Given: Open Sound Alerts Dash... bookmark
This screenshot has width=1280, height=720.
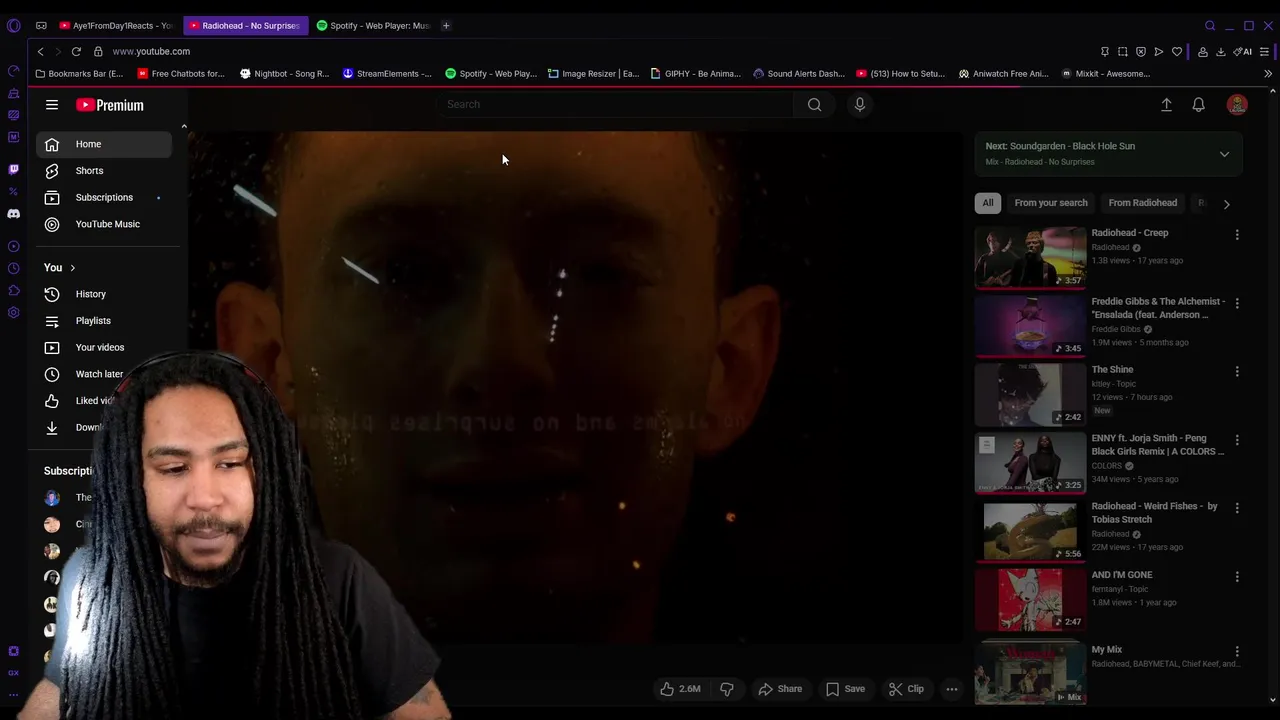Looking at the screenshot, I should tap(799, 74).
